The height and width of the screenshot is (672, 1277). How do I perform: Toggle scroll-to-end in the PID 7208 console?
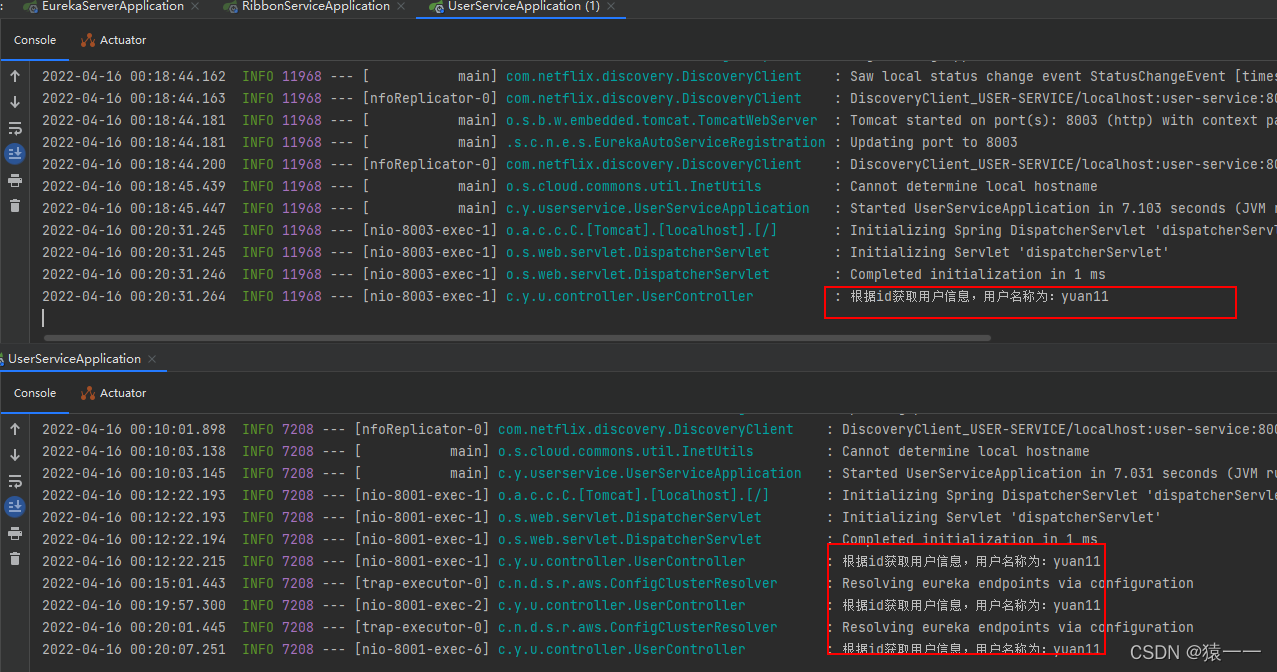(x=14, y=507)
